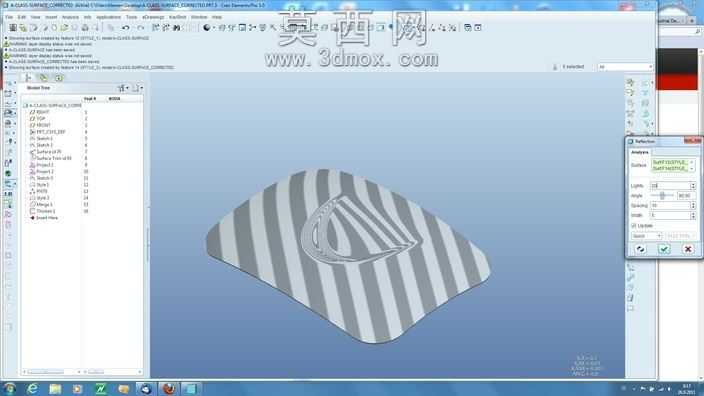Click the shading display sphere icon
Image resolution: width=704 pixels, height=396 pixels.
pos(206,28)
